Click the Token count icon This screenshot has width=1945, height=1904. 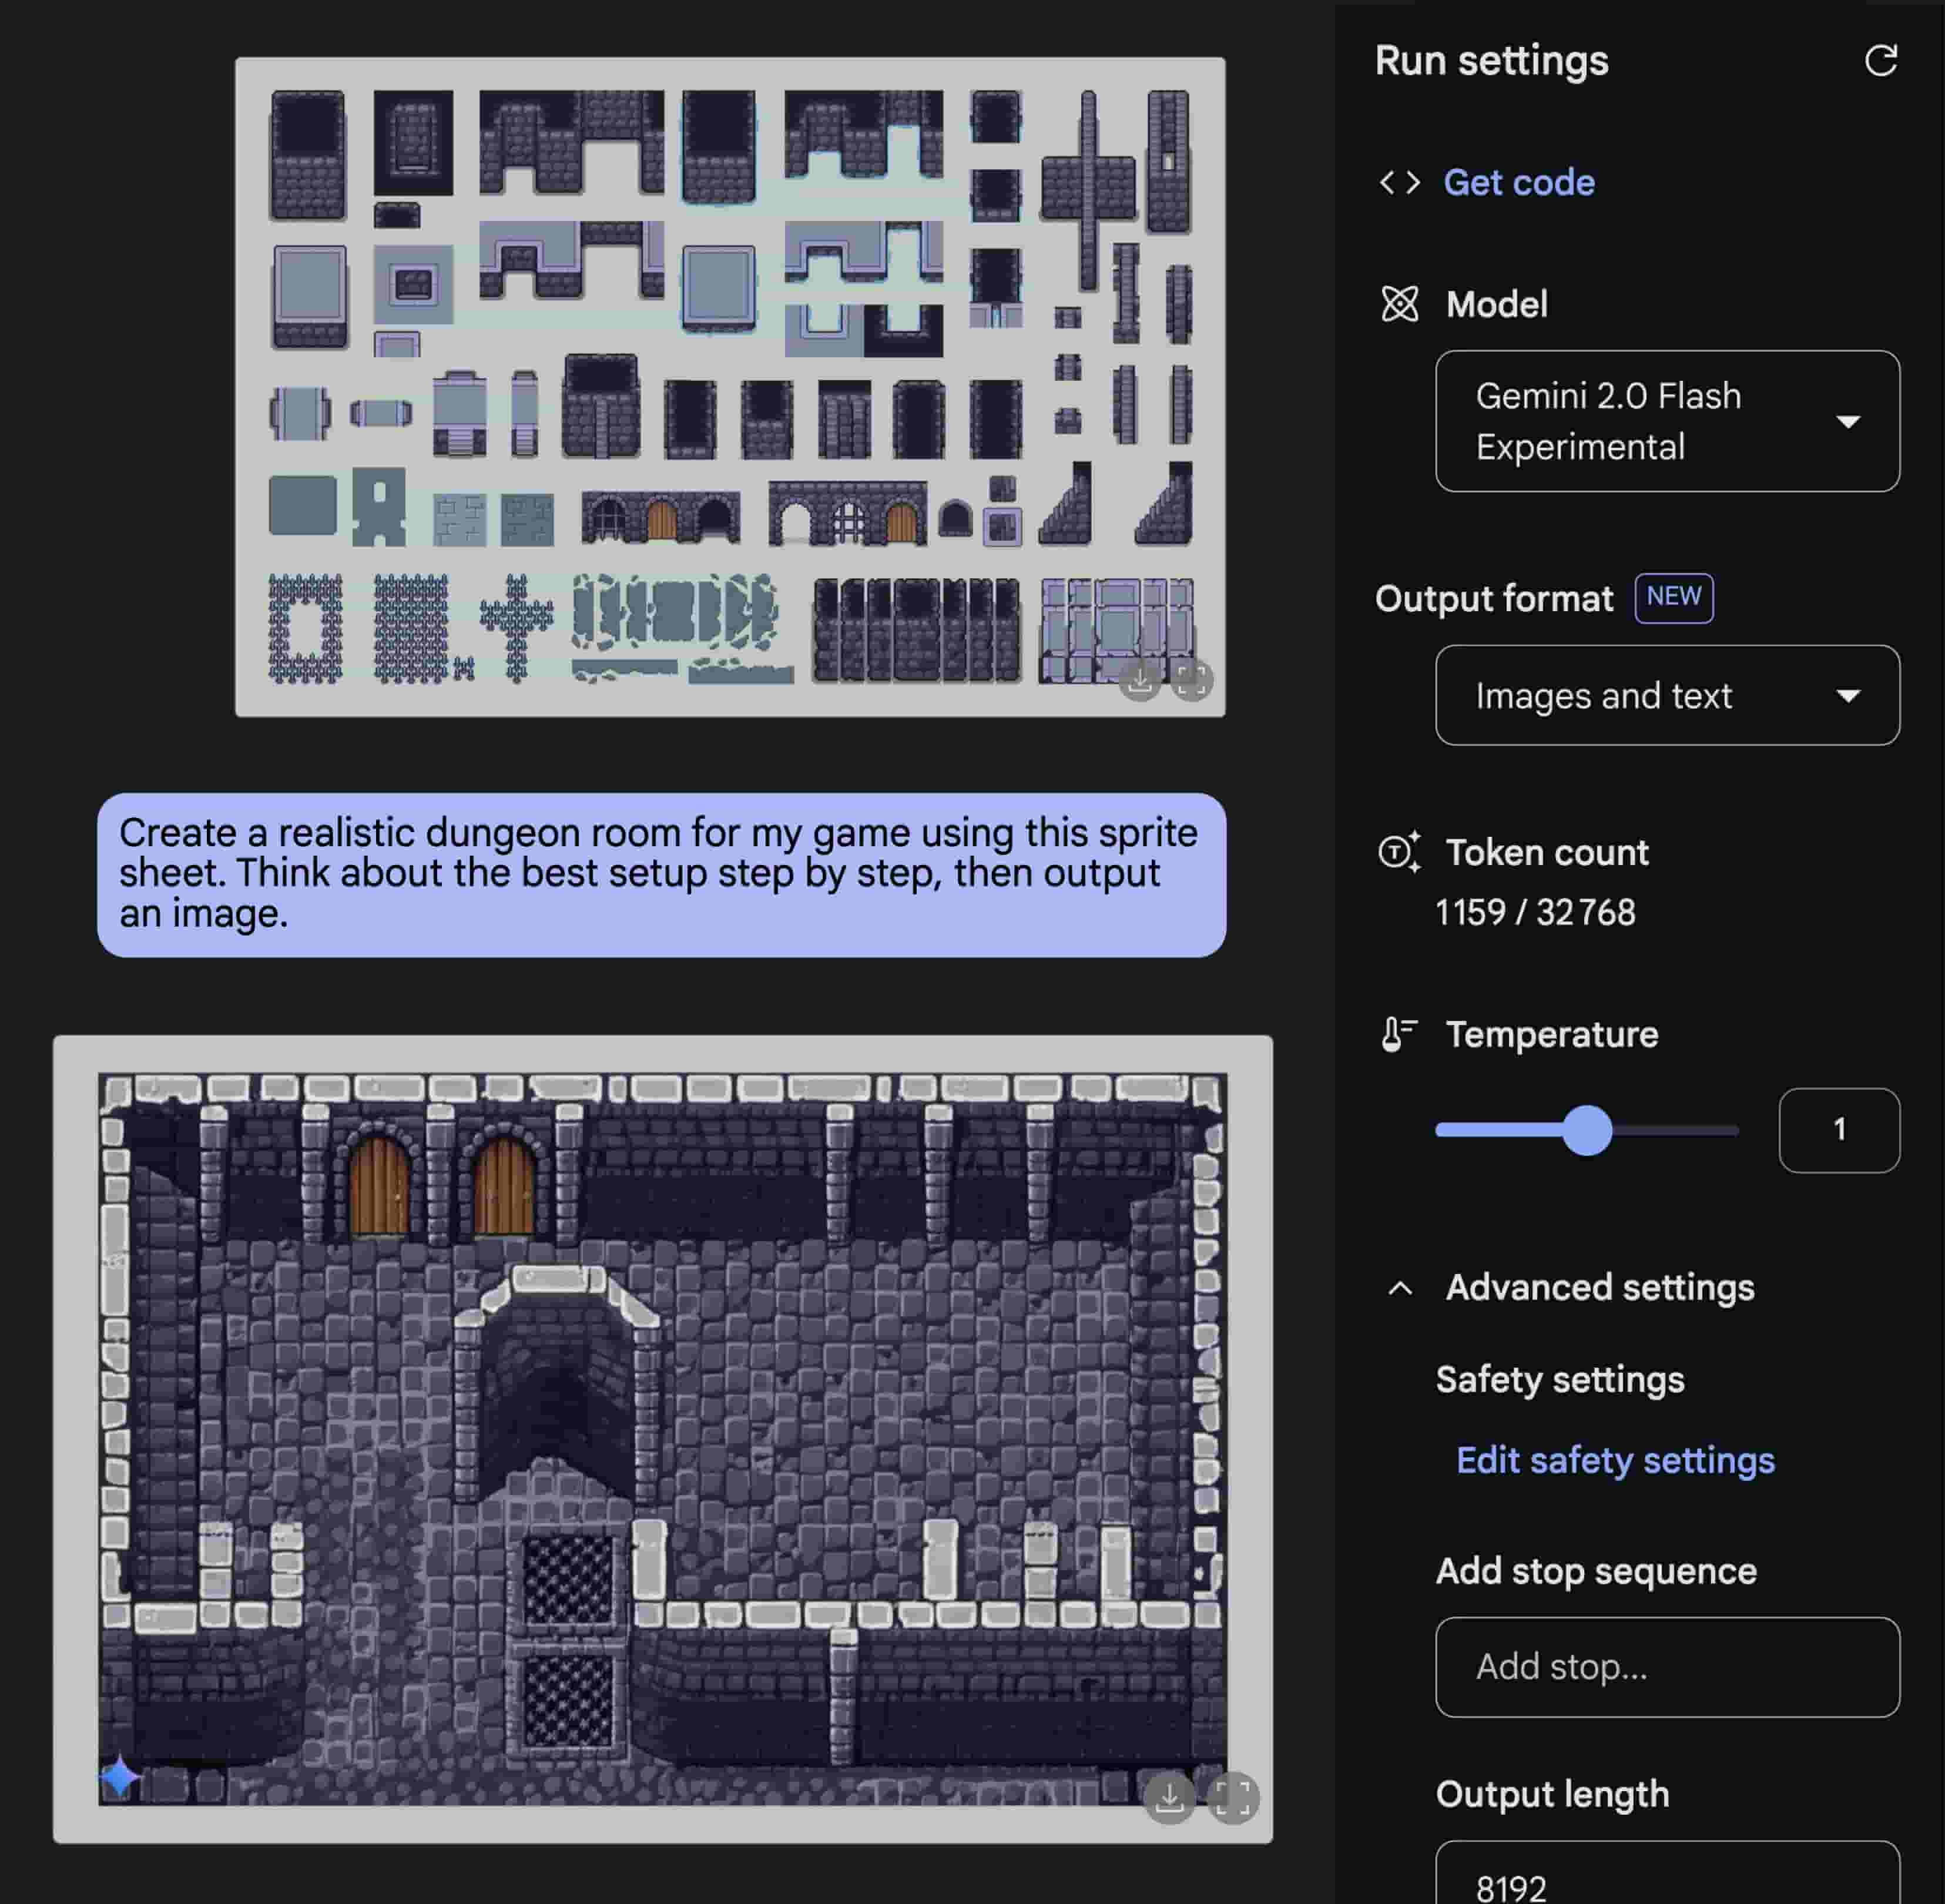1399,852
